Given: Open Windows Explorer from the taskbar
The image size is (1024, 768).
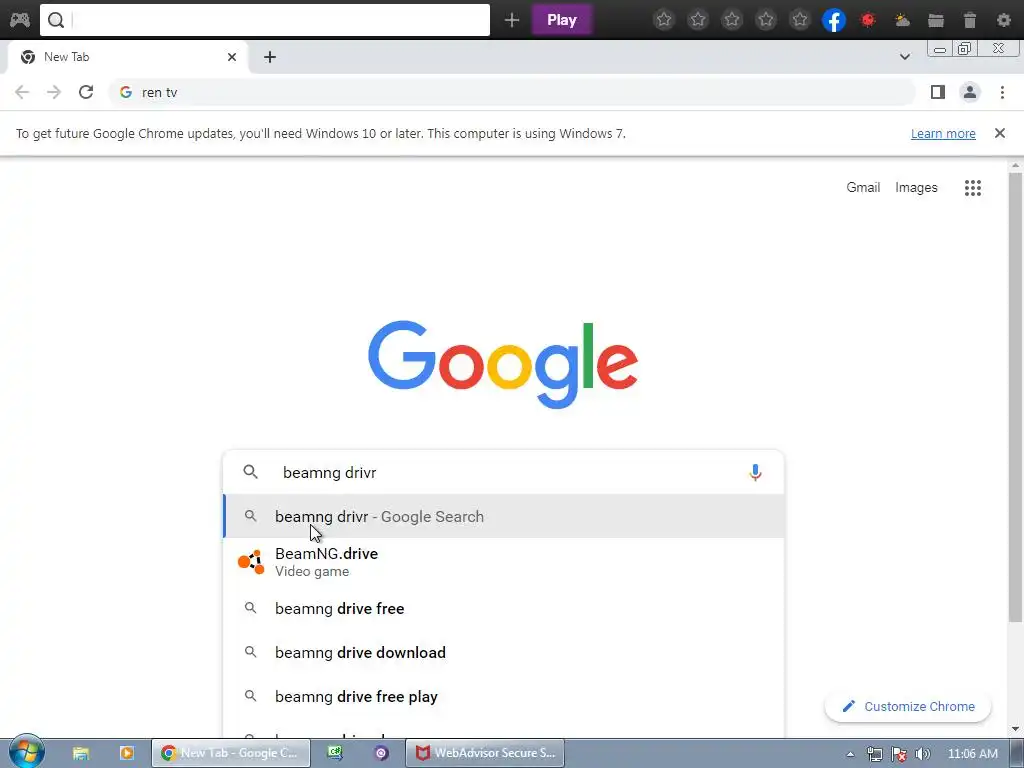Looking at the screenshot, I should point(80,753).
